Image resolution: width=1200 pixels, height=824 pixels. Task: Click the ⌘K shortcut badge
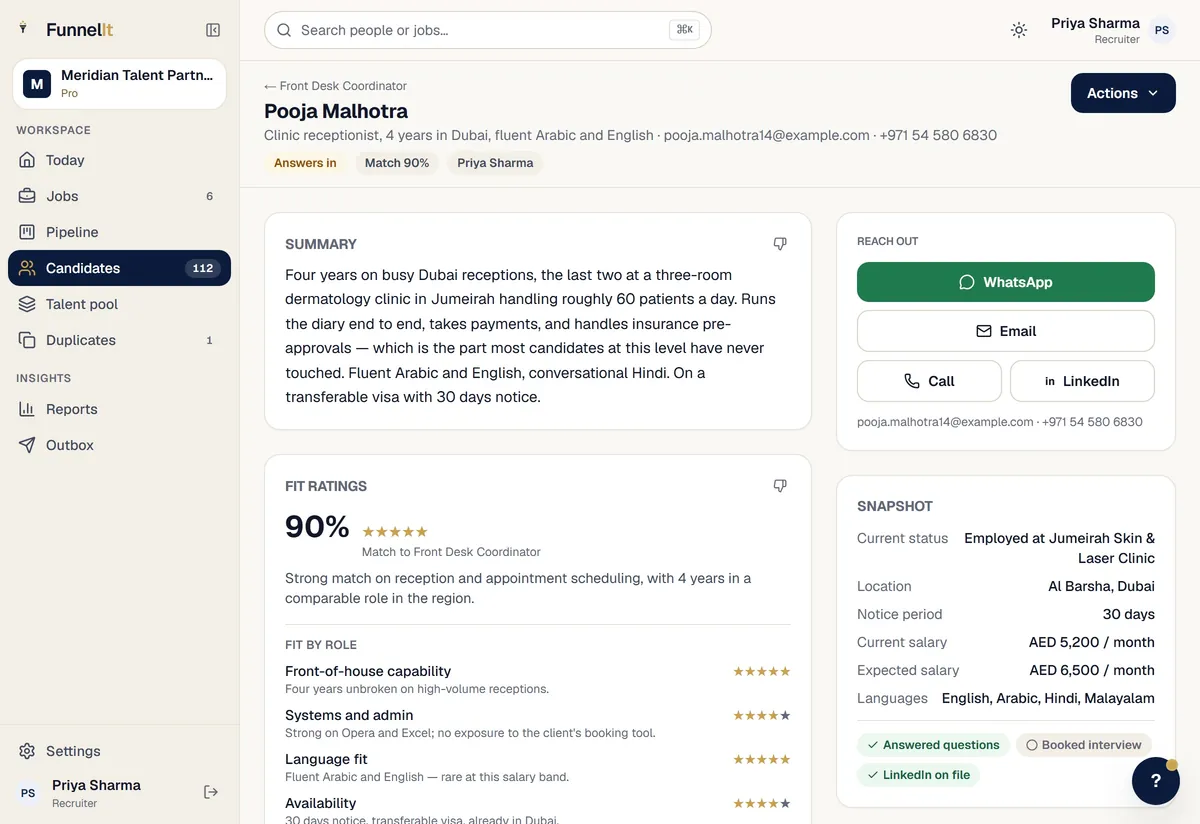point(685,30)
